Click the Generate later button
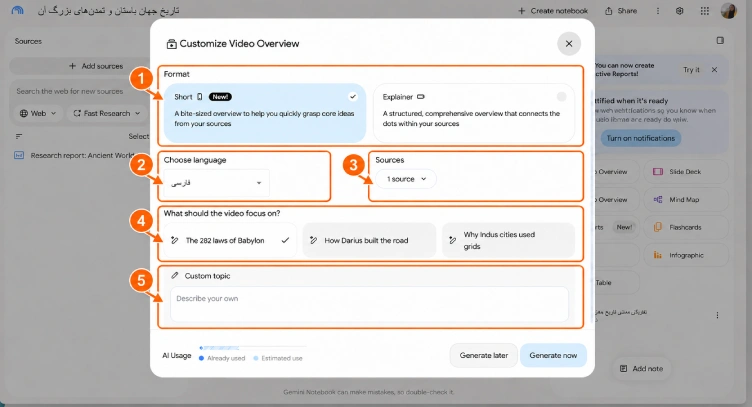 pyautogui.click(x=483, y=355)
